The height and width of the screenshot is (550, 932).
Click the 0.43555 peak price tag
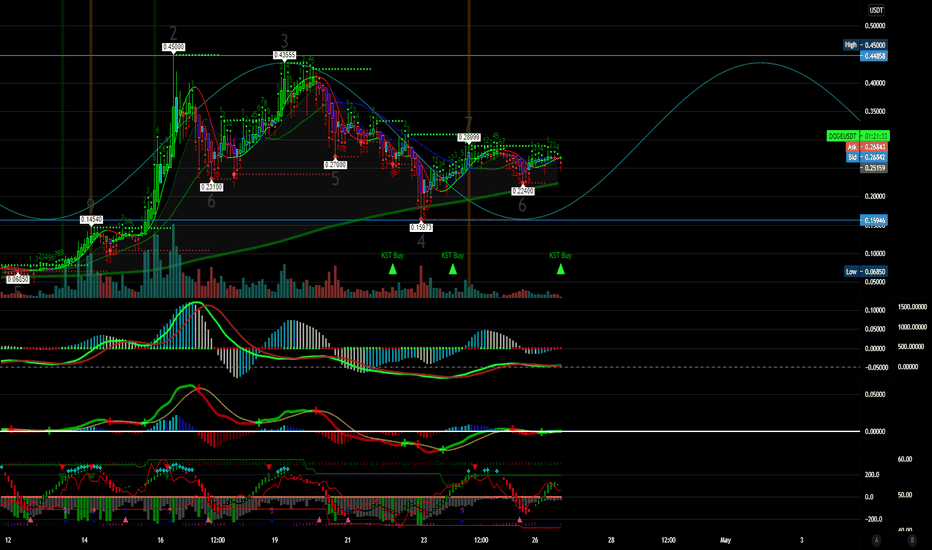(284, 55)
